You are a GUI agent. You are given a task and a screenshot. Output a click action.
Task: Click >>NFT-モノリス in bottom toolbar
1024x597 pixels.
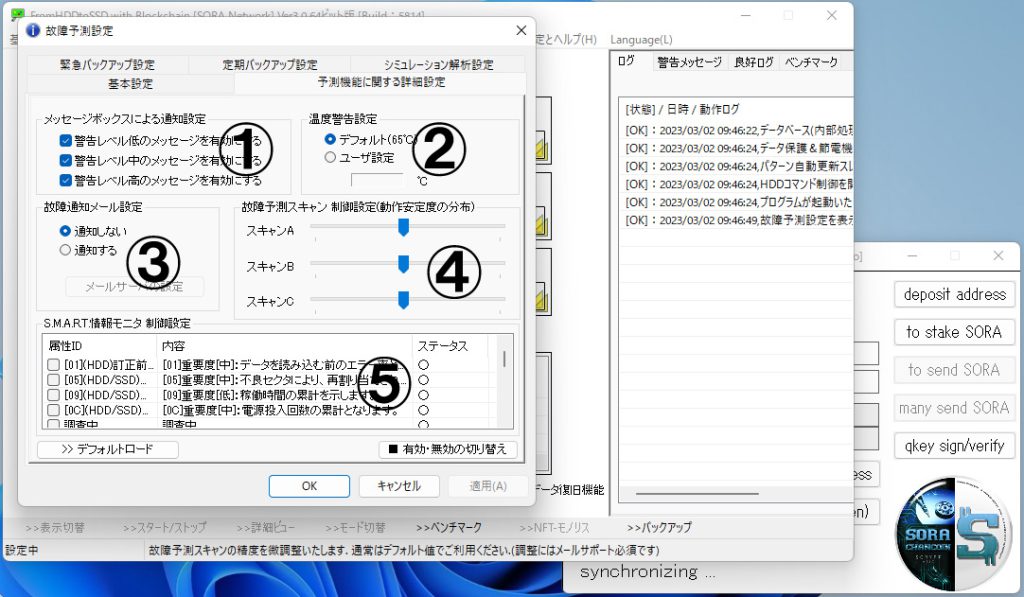554,528
